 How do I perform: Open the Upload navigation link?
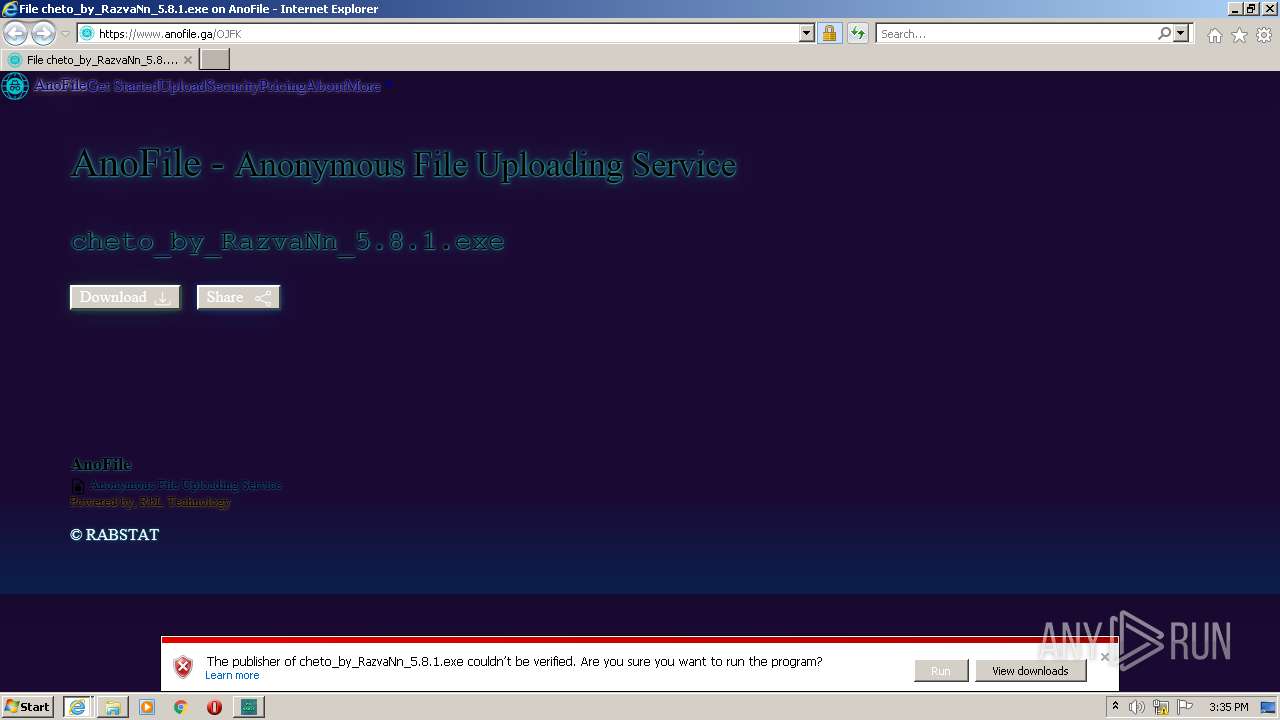(183, 86)
